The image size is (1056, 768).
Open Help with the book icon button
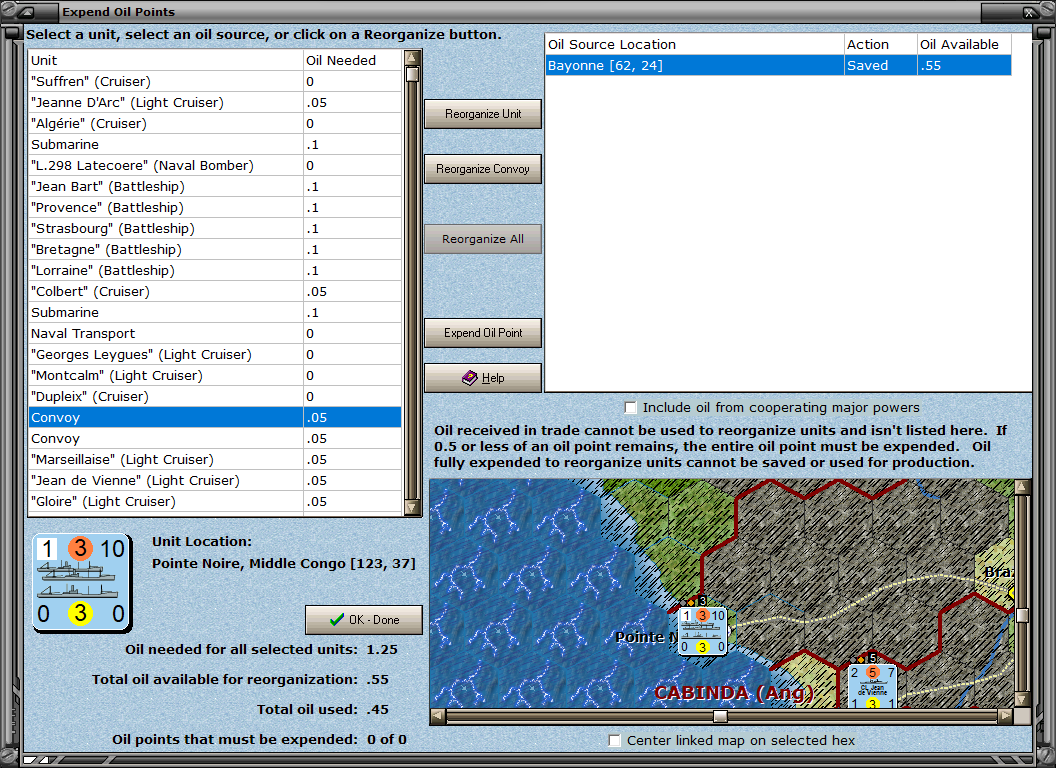point(483,378)
